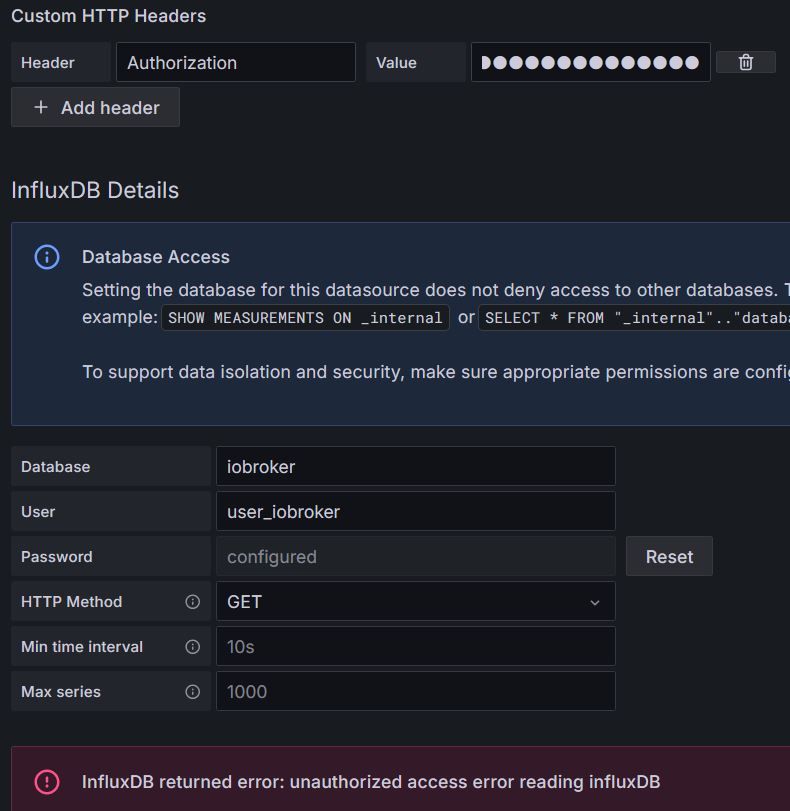Focus the Authorization header name field
This screenshot has width=790, height=811.
pyautogui.click(x=235, y=62)
